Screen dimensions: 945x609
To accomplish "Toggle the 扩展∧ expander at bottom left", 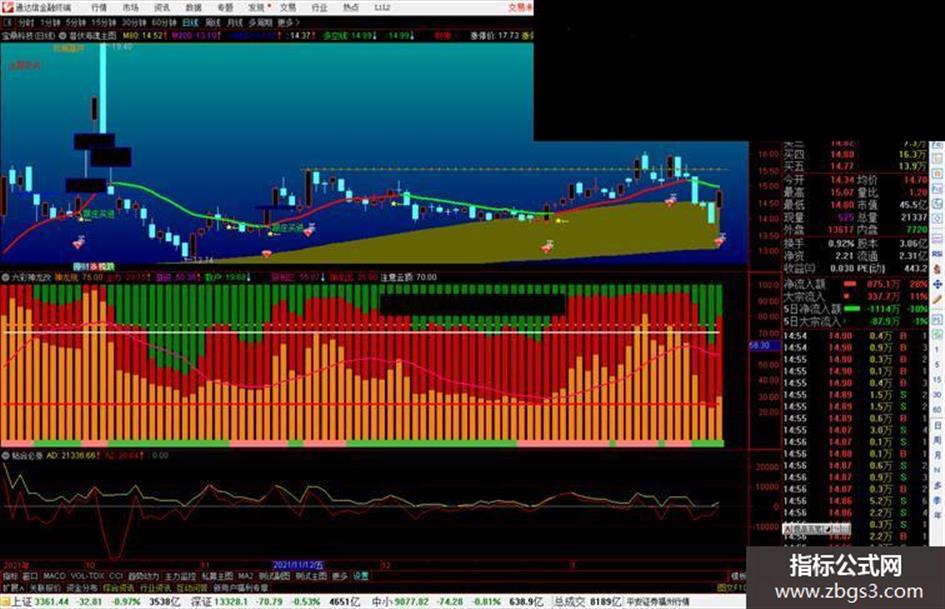I will (x=13, y=587).
